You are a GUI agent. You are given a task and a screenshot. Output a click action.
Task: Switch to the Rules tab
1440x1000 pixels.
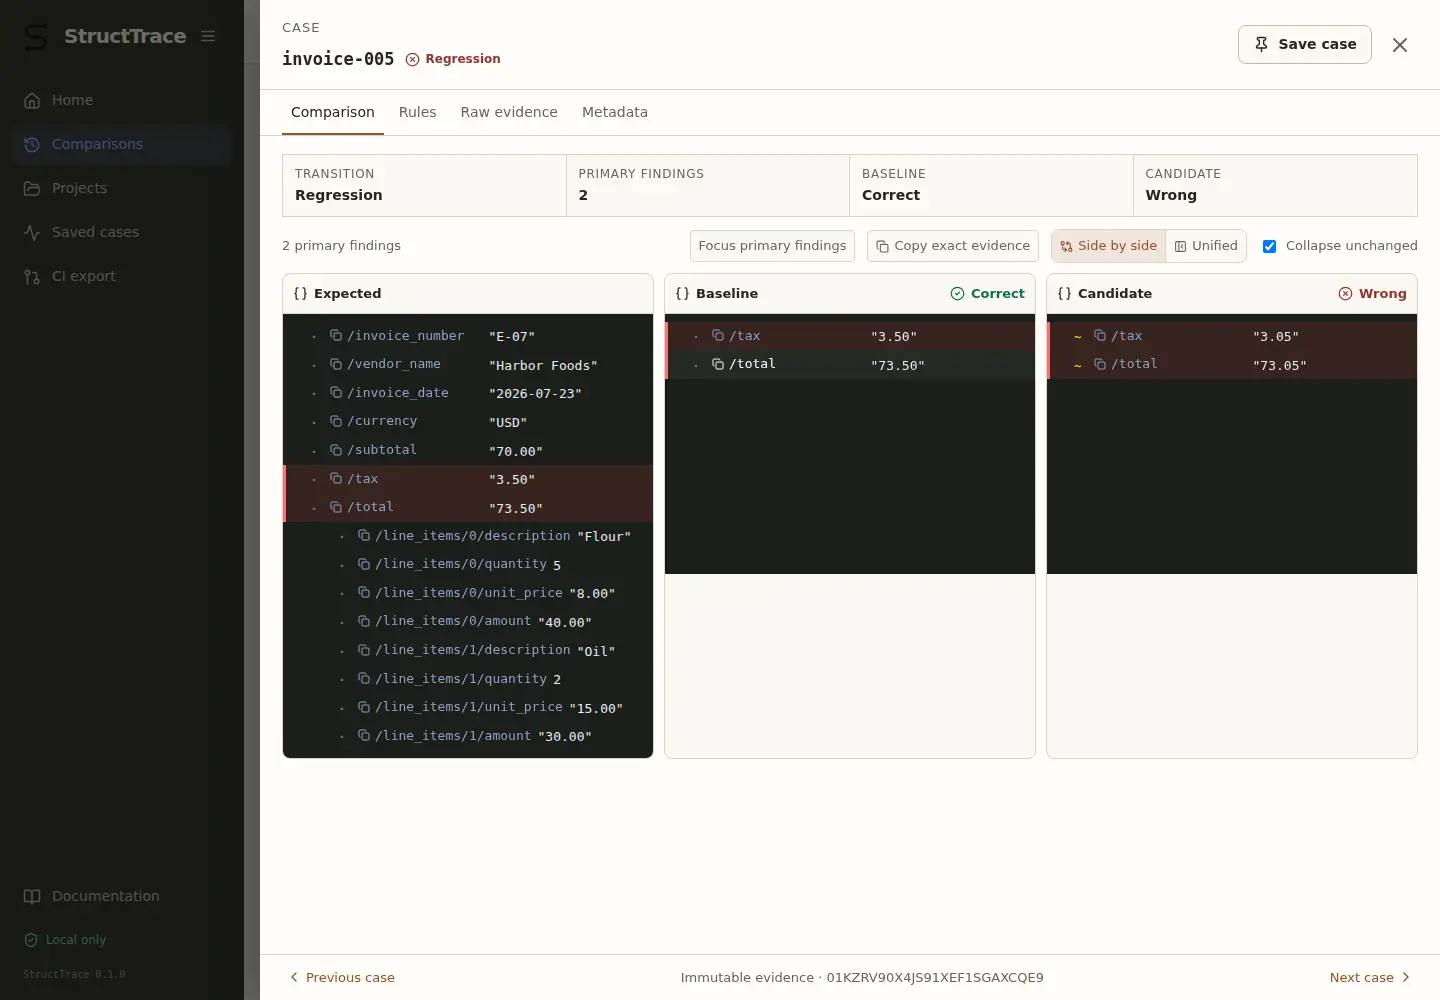[x=417, y=112]
